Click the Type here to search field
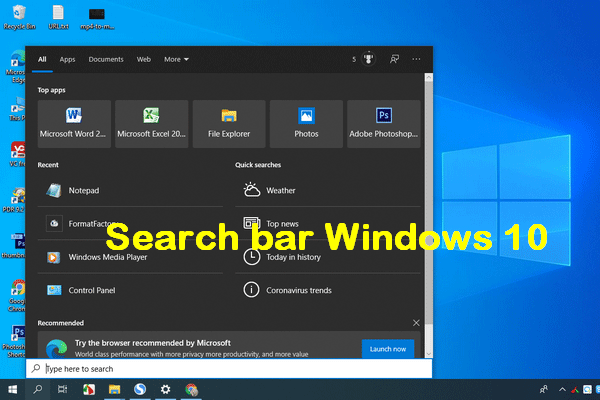600x400 pixels. point(229,369)
